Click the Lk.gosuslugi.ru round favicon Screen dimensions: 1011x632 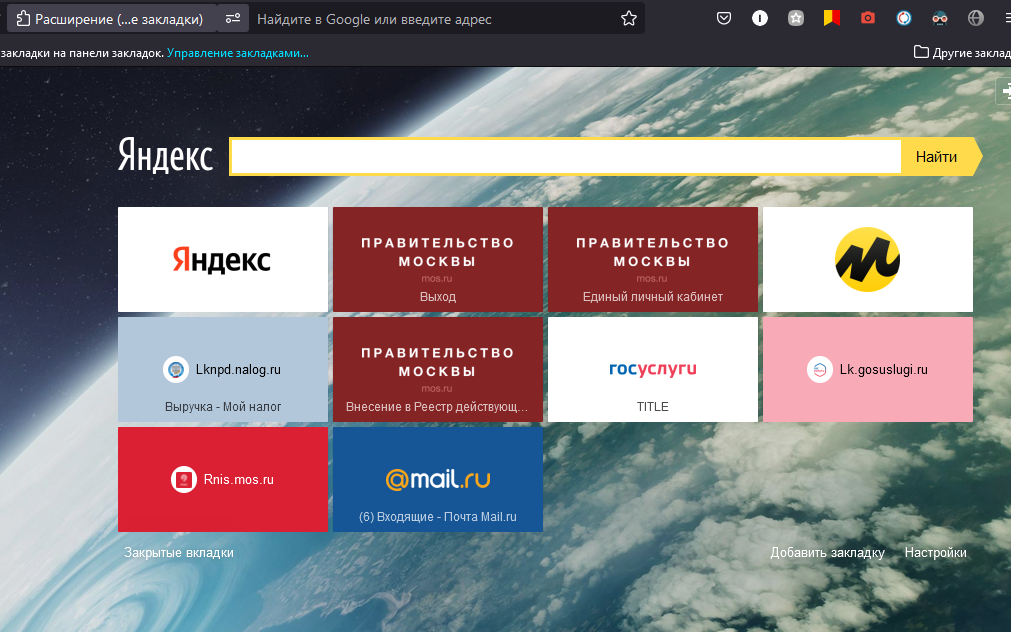pyautogui.click(x=820, y=370)
